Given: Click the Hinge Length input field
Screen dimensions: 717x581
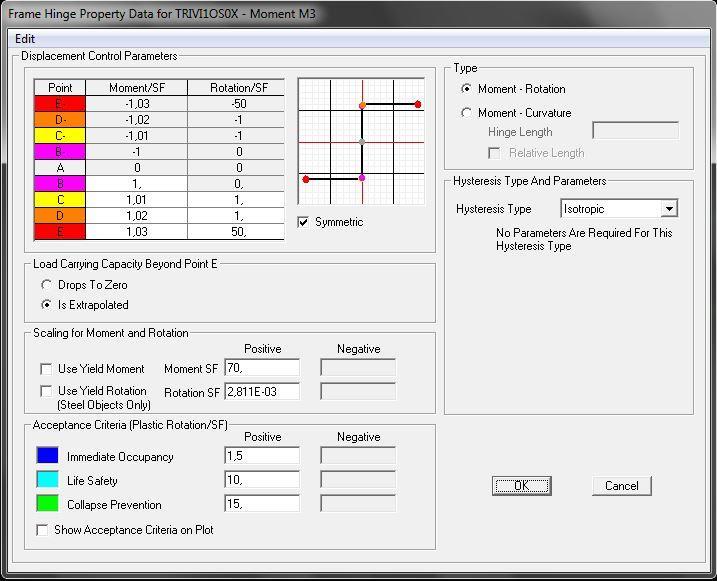Looking at the screenshot, I should pyautogui.click(x=635, y=130).
